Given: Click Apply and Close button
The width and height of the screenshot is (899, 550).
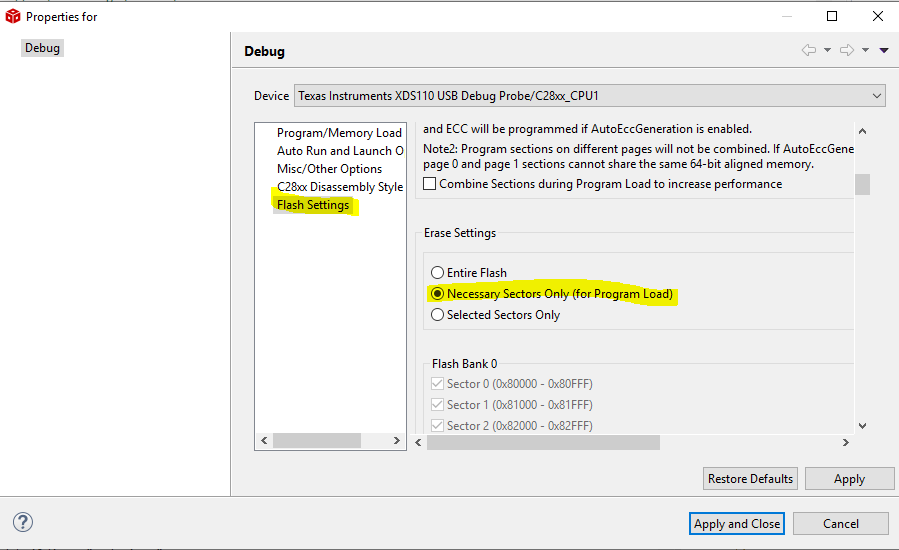Looking at the screenshot, I should pyautogui.click(x=737, y=524).
